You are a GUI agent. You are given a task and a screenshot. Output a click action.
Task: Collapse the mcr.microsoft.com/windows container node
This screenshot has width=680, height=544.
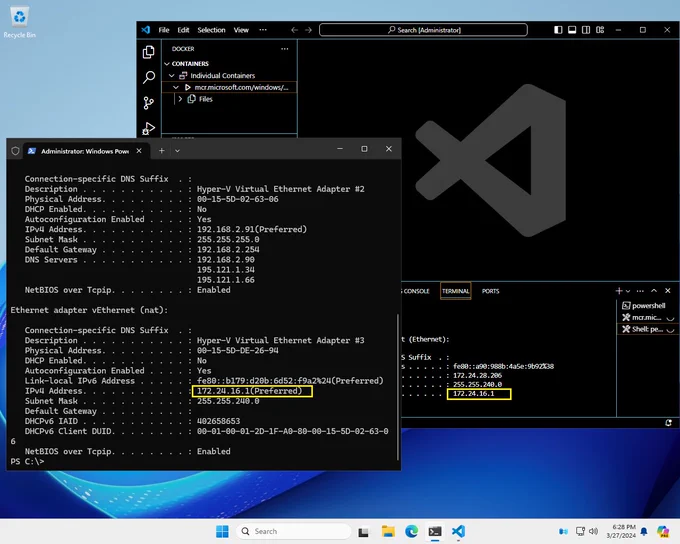176,87
